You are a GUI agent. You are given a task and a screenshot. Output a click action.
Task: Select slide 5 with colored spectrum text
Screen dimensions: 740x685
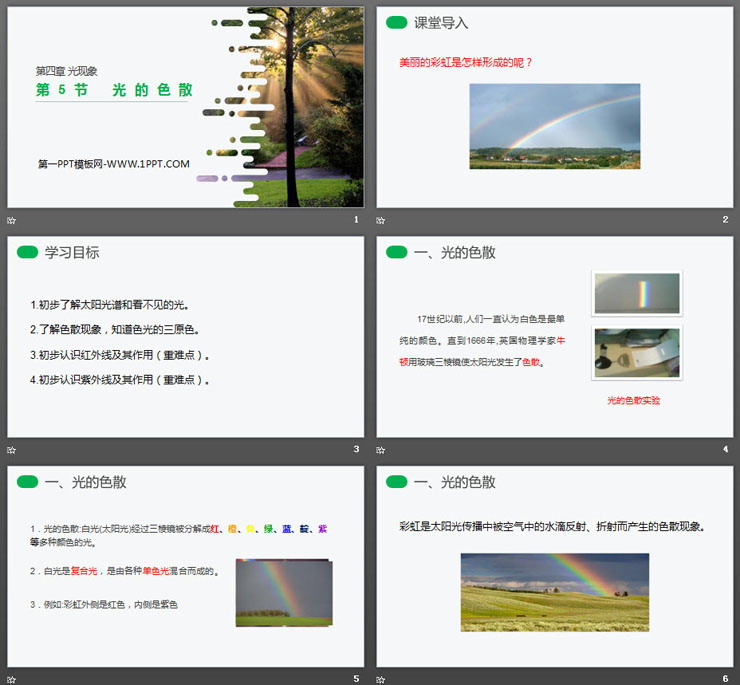point(185,566)
